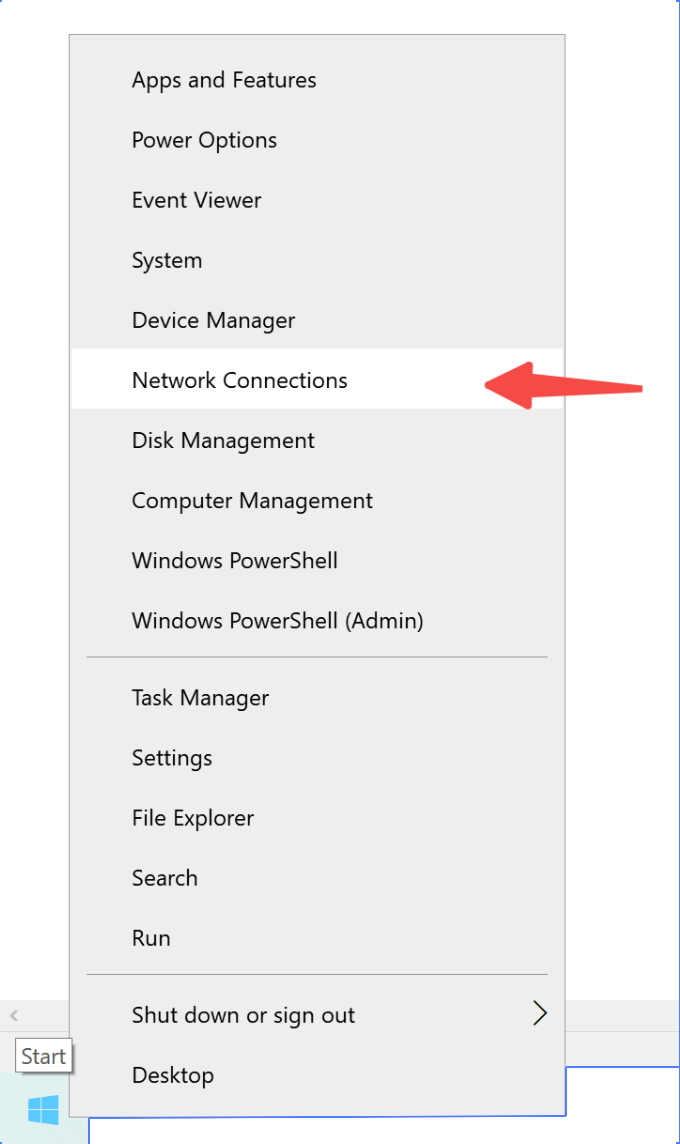Select Search in the menu
This screenshot has width=680, height=1144.
[165, 878]
